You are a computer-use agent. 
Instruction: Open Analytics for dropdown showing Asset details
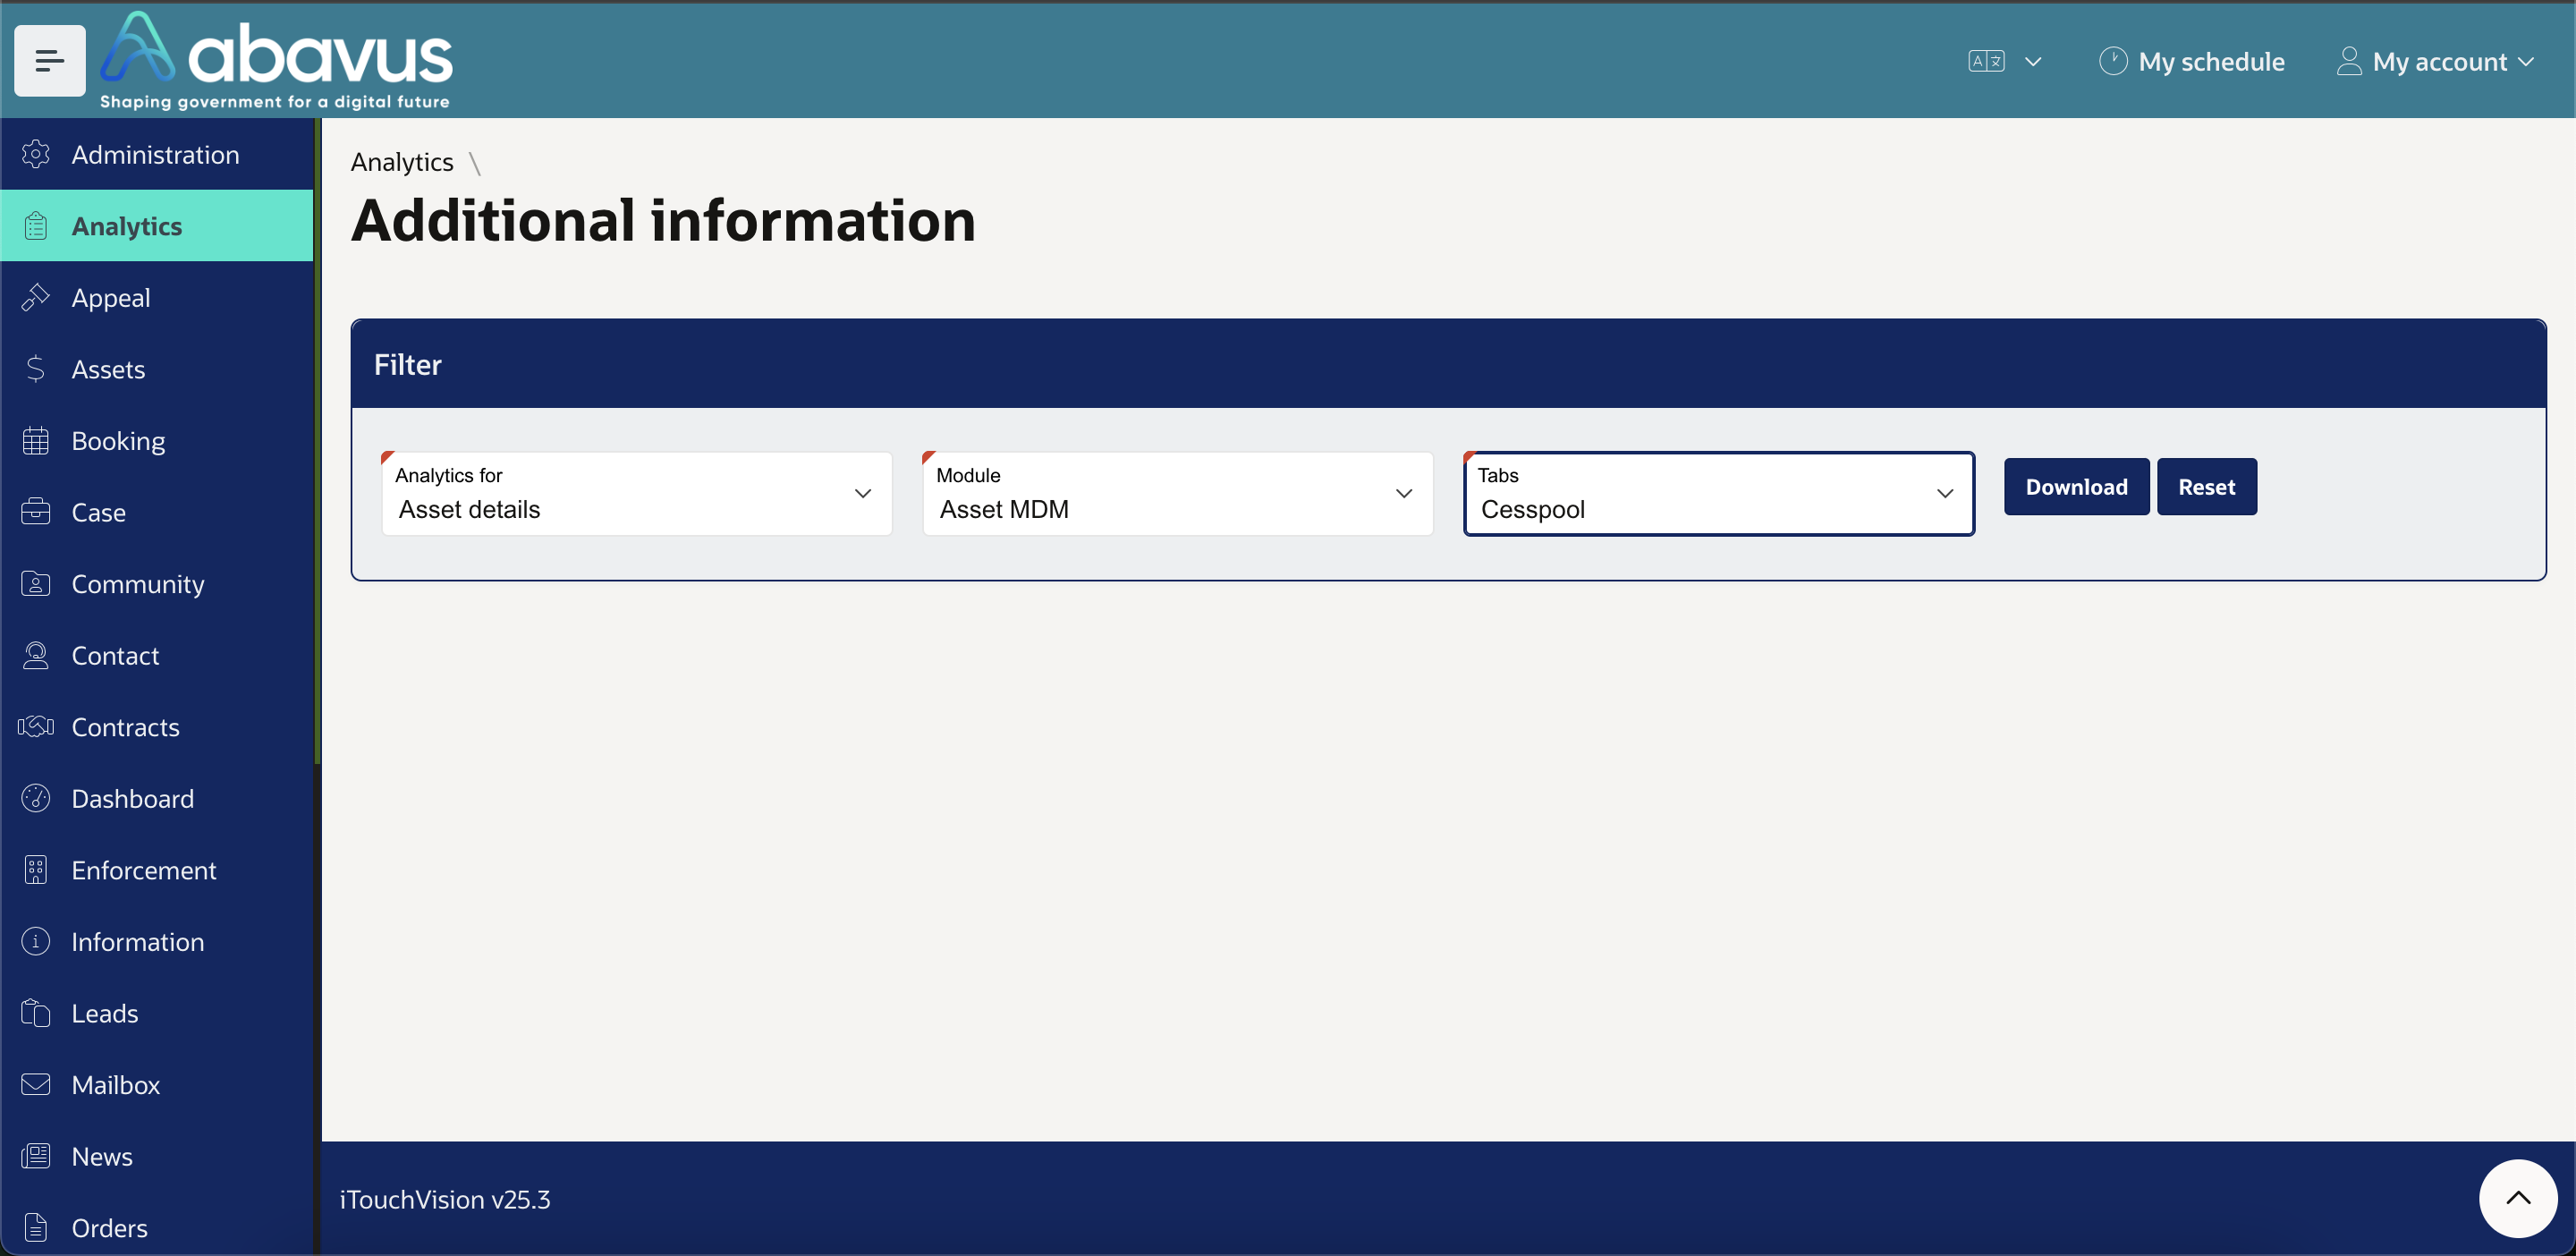(x=637, y=494)
